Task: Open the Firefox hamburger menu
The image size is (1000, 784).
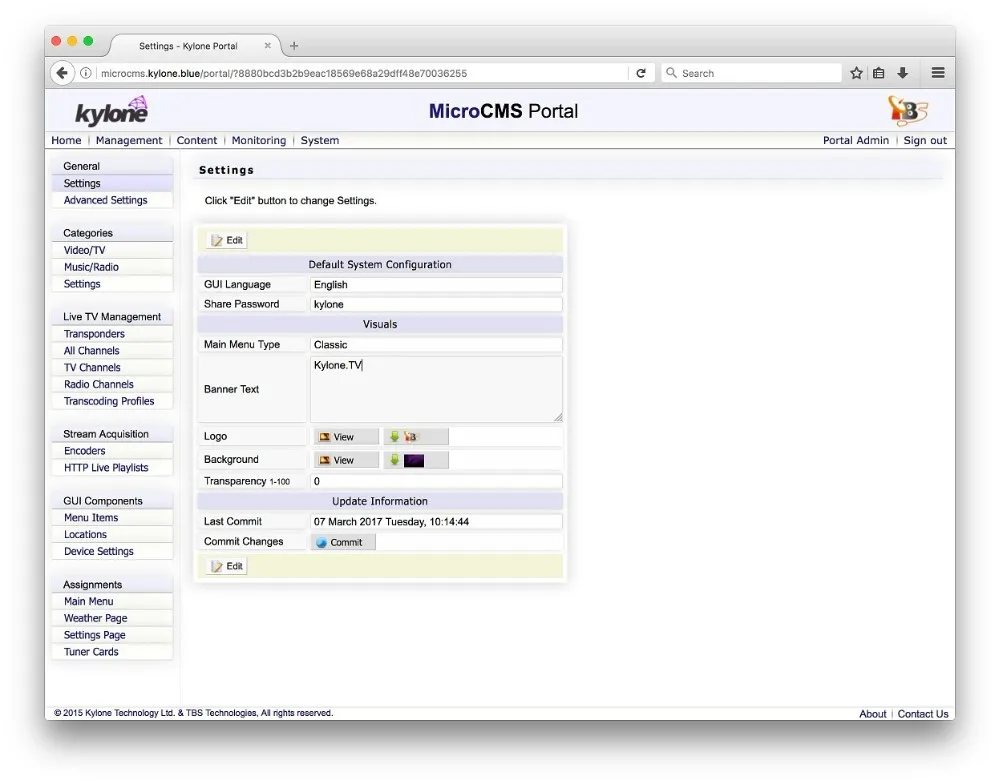Action: pyautogui.click(x=937, y=73)
